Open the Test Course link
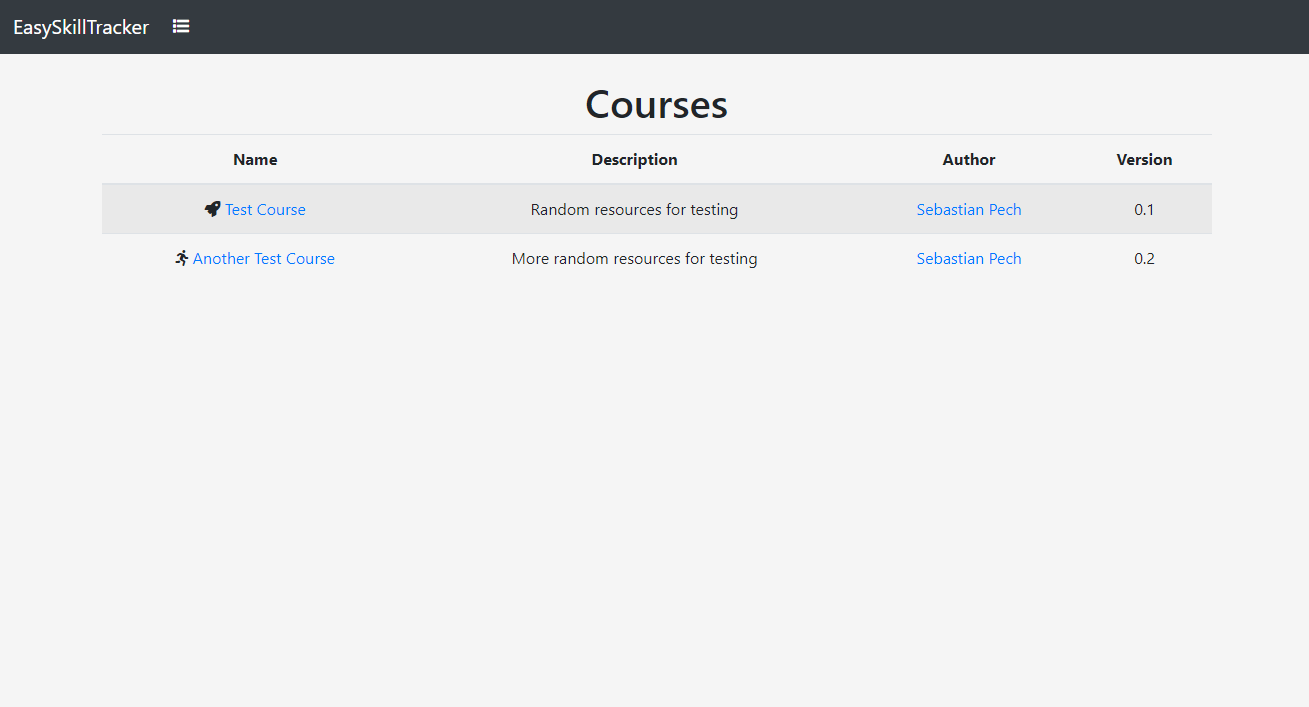This screenshot has height=707, width=1309. (265, 209)
